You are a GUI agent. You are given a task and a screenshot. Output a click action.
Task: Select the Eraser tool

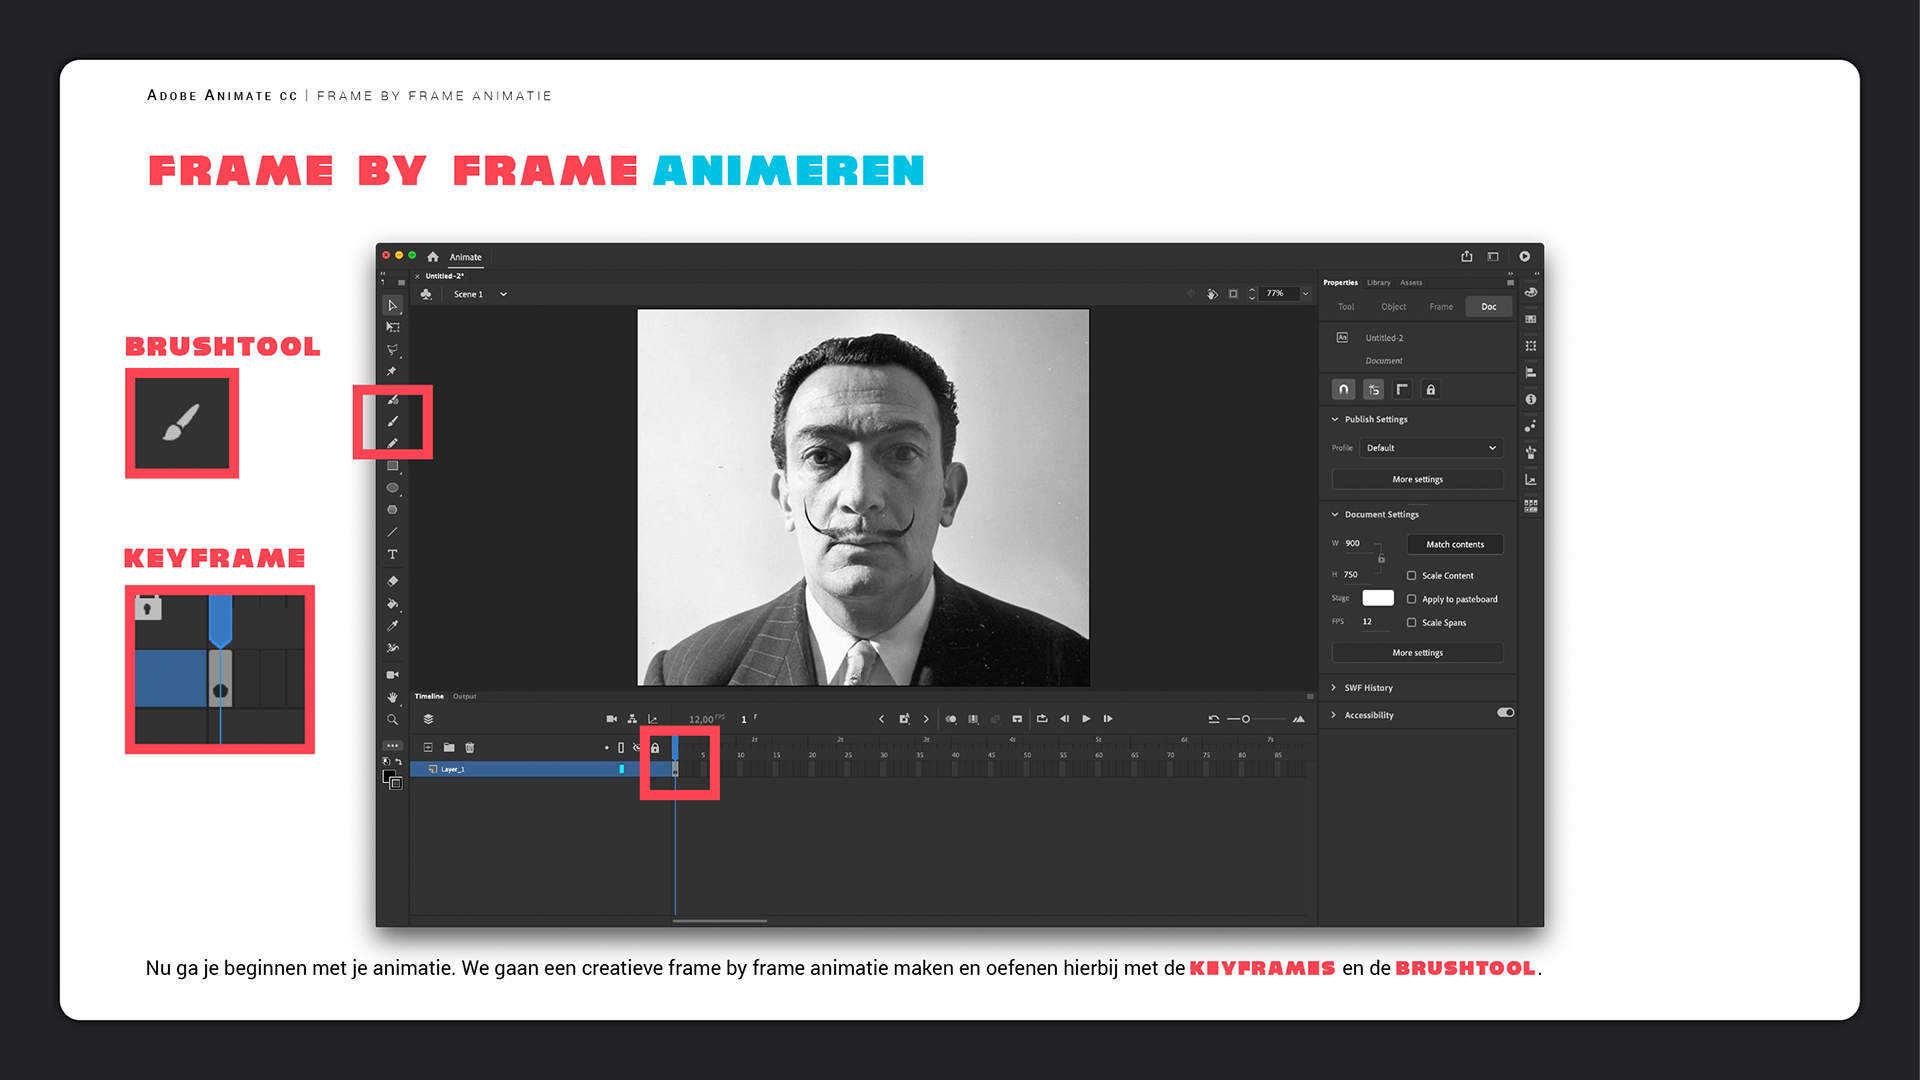pos(392,581)
